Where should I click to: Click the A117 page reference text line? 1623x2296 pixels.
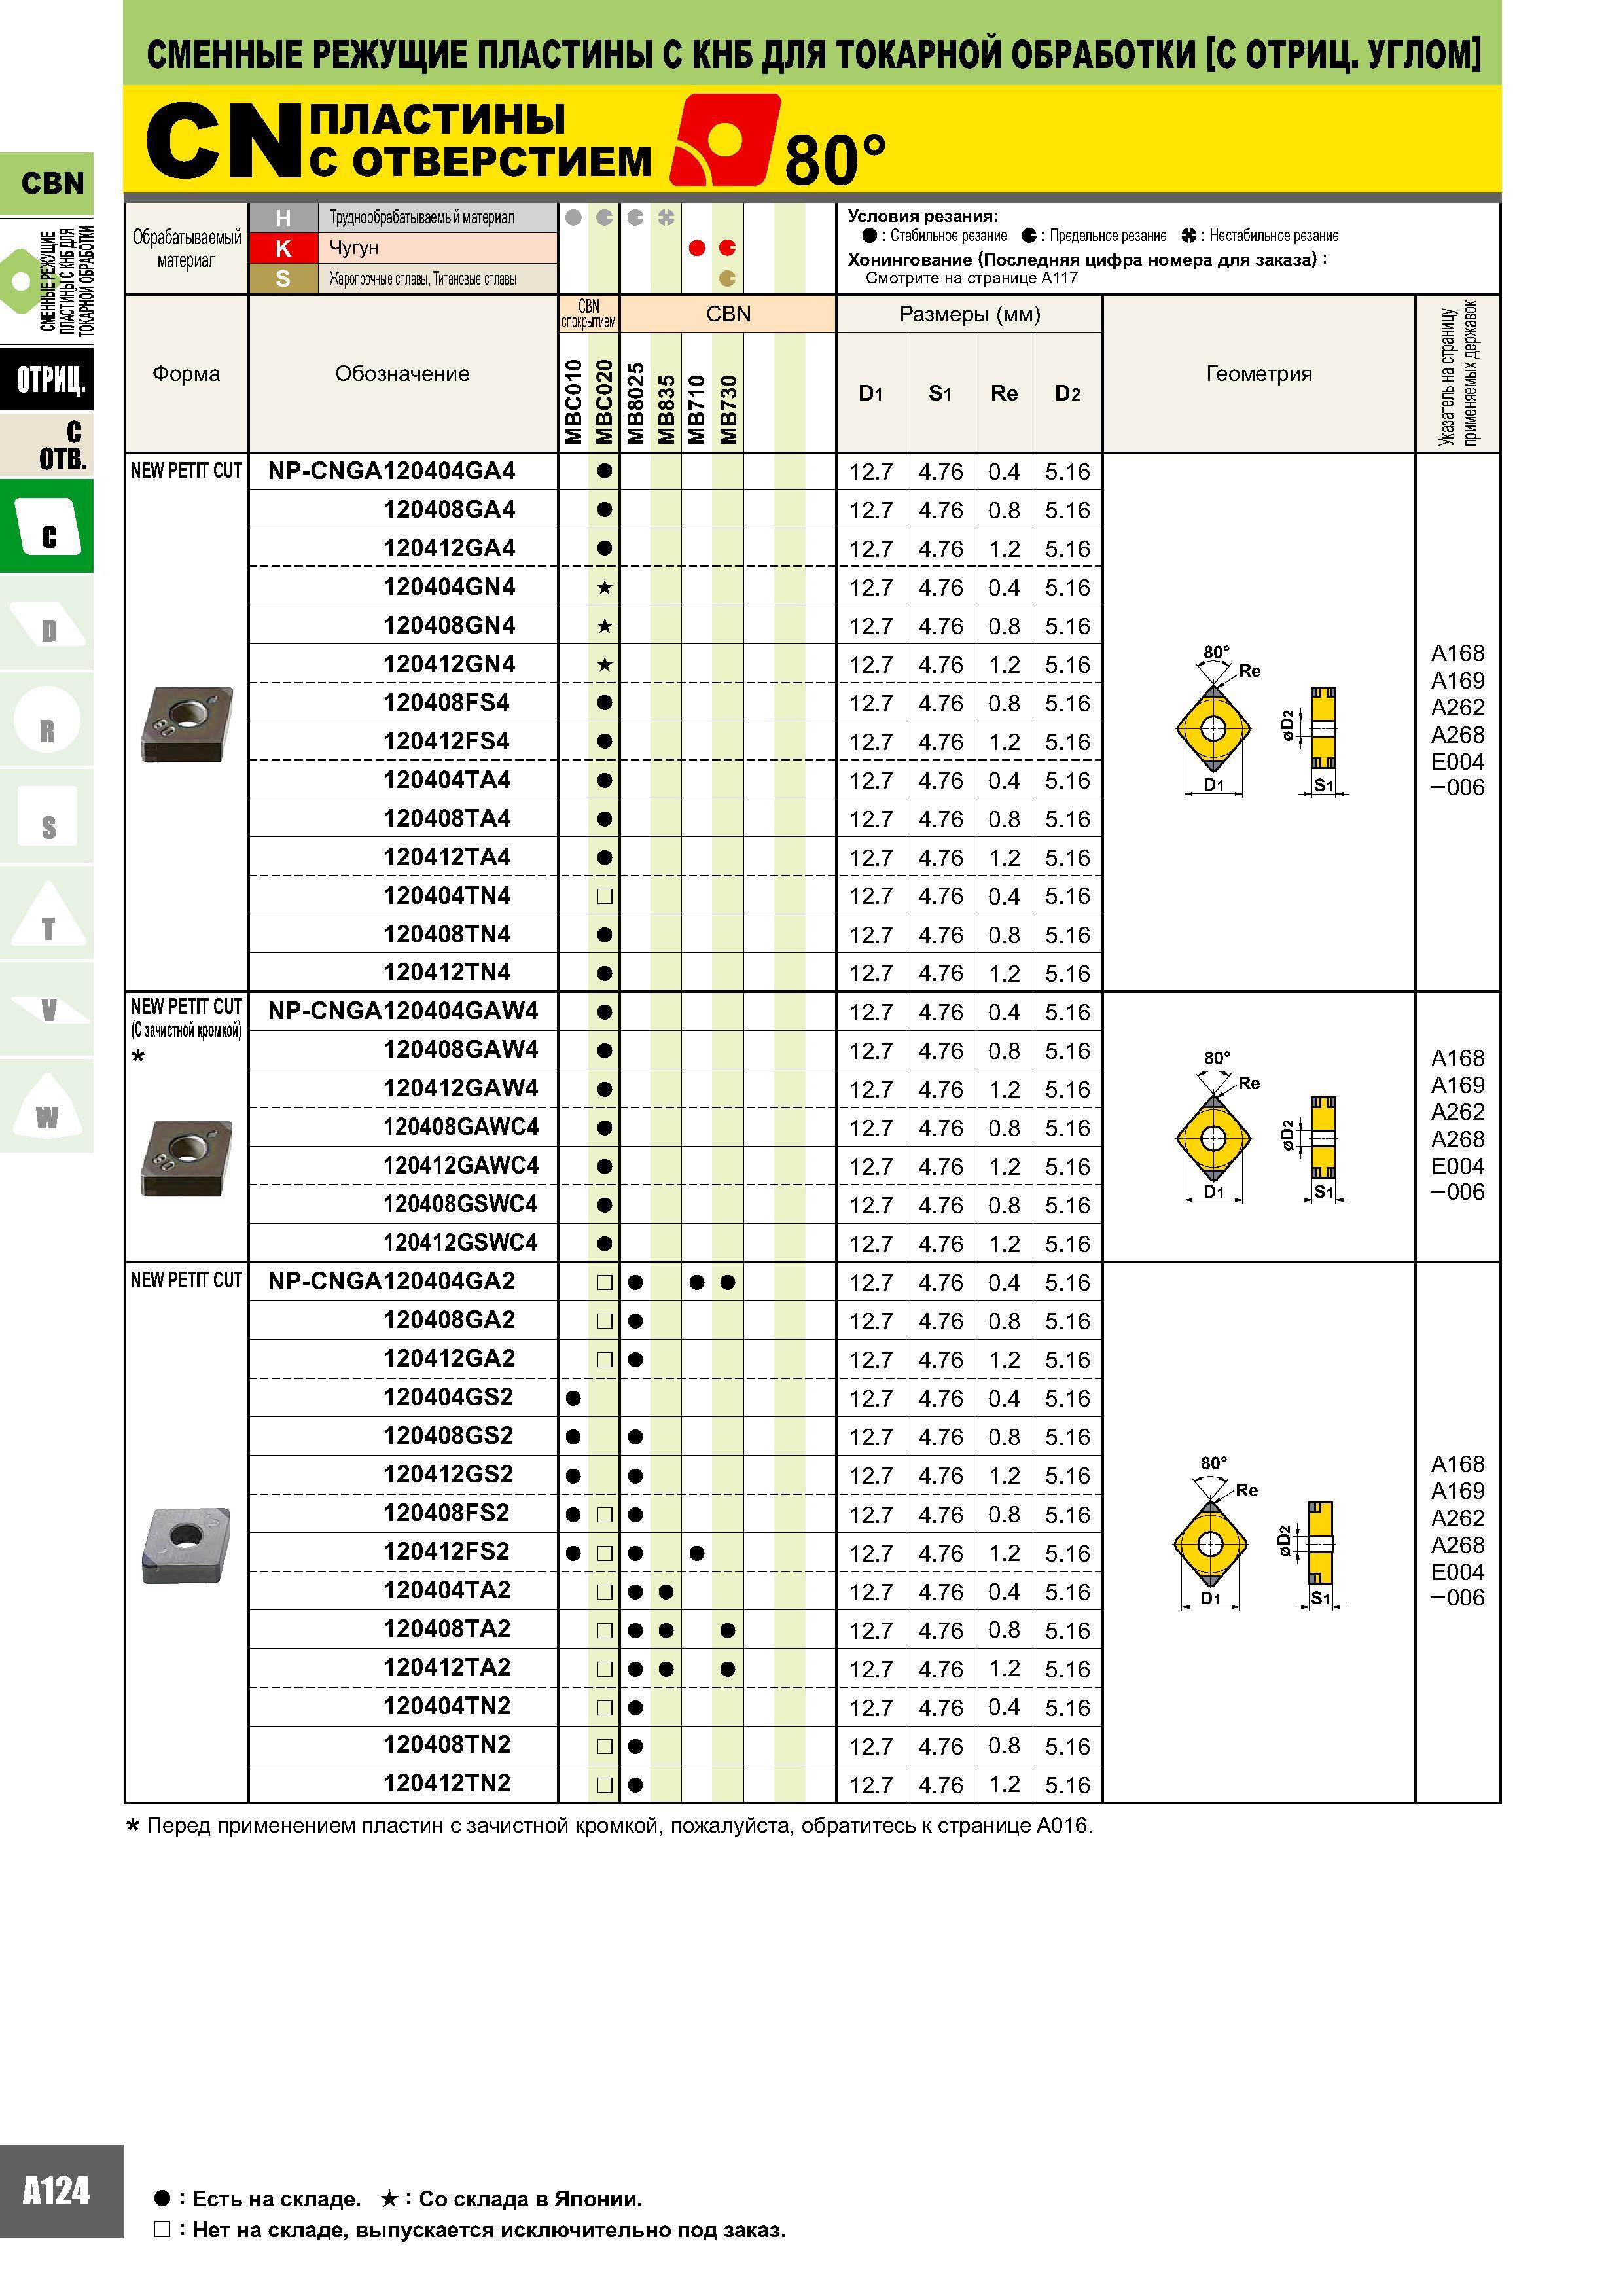(971, 278)
